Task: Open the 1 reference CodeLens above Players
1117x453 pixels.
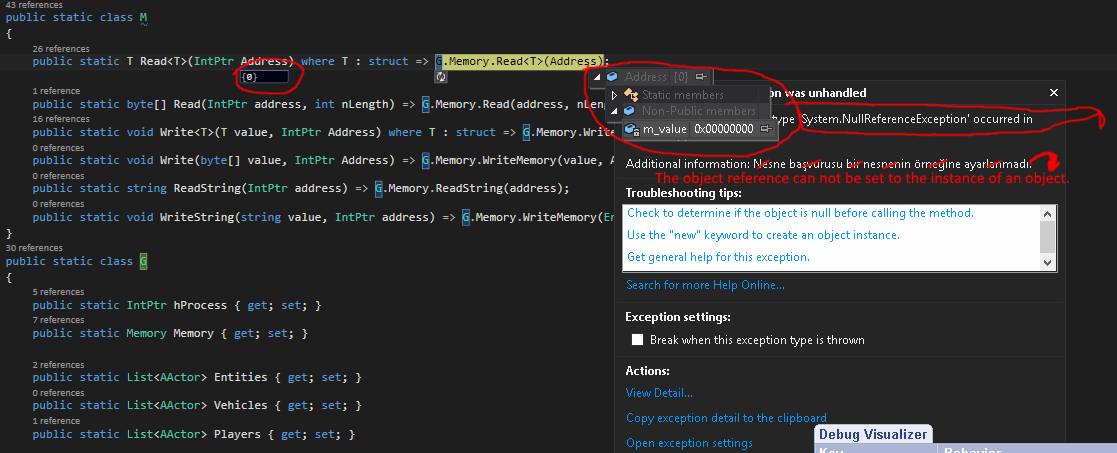Action: [x=56, y=421]
